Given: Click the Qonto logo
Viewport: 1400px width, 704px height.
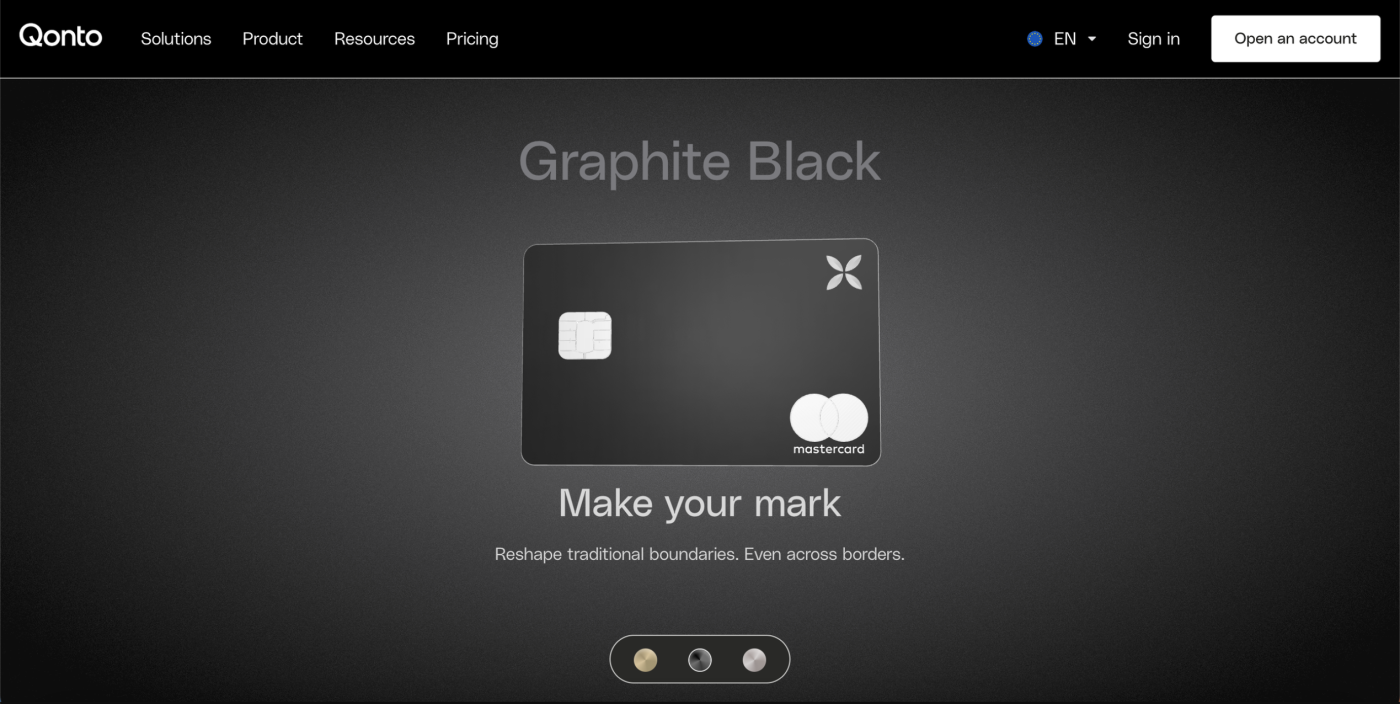Looking at the screenshot, I should point(61,37).
